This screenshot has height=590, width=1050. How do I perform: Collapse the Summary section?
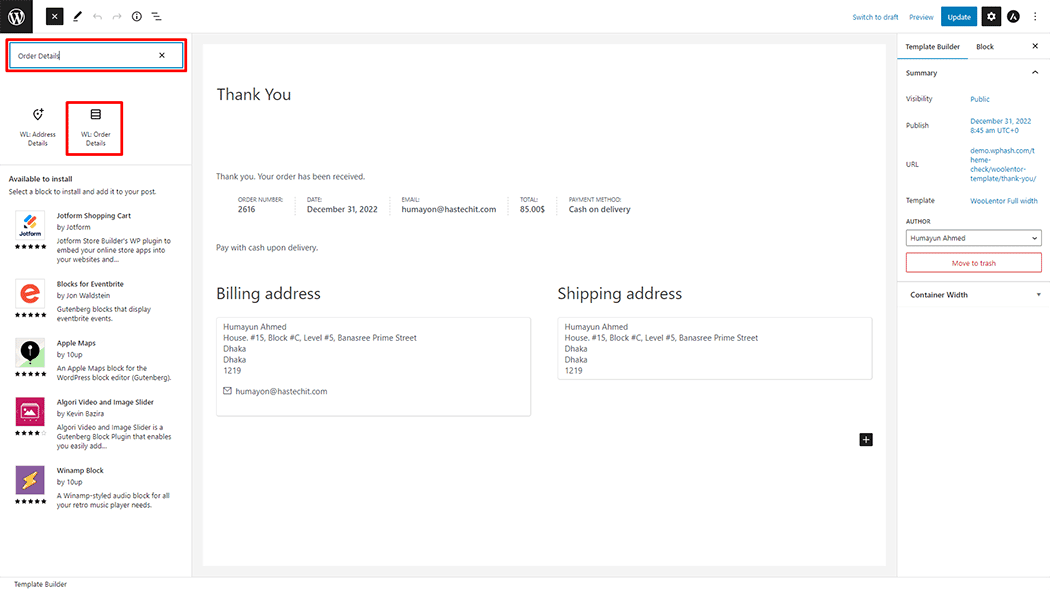coord(1034,73)
